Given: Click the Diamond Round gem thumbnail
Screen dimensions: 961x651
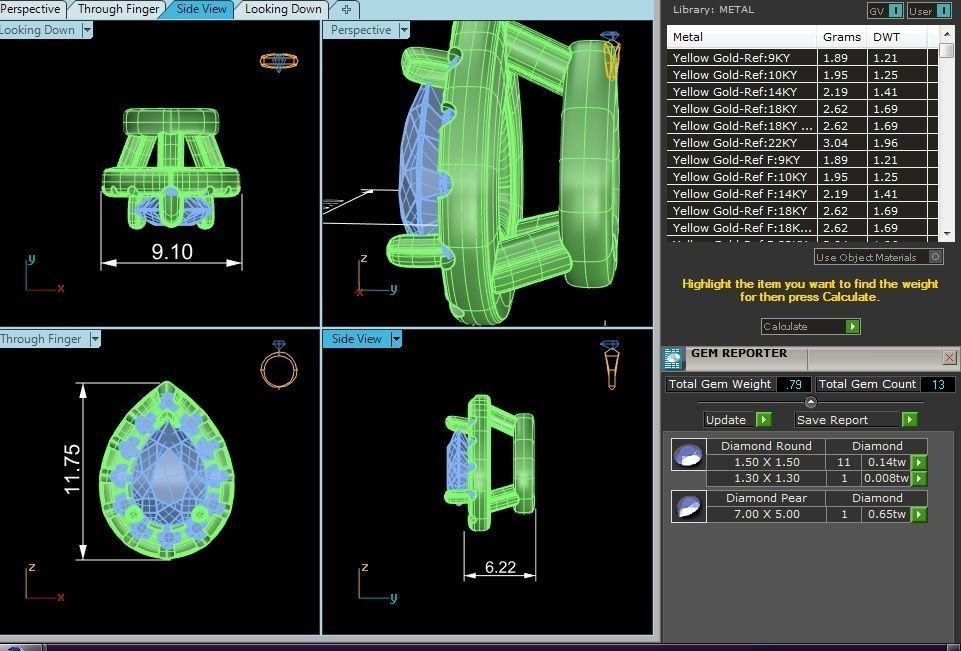Looking at the screenshot, I should tap(688, 455).
